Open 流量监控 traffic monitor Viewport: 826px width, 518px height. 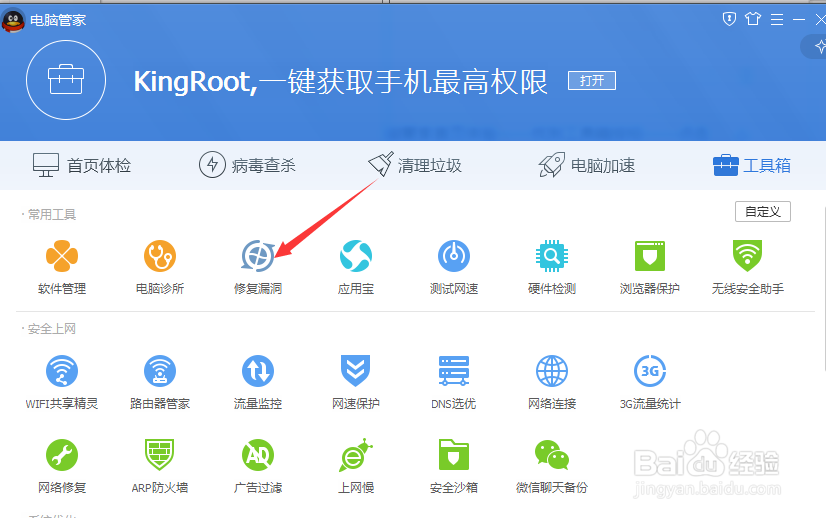[x=258, y=383]
